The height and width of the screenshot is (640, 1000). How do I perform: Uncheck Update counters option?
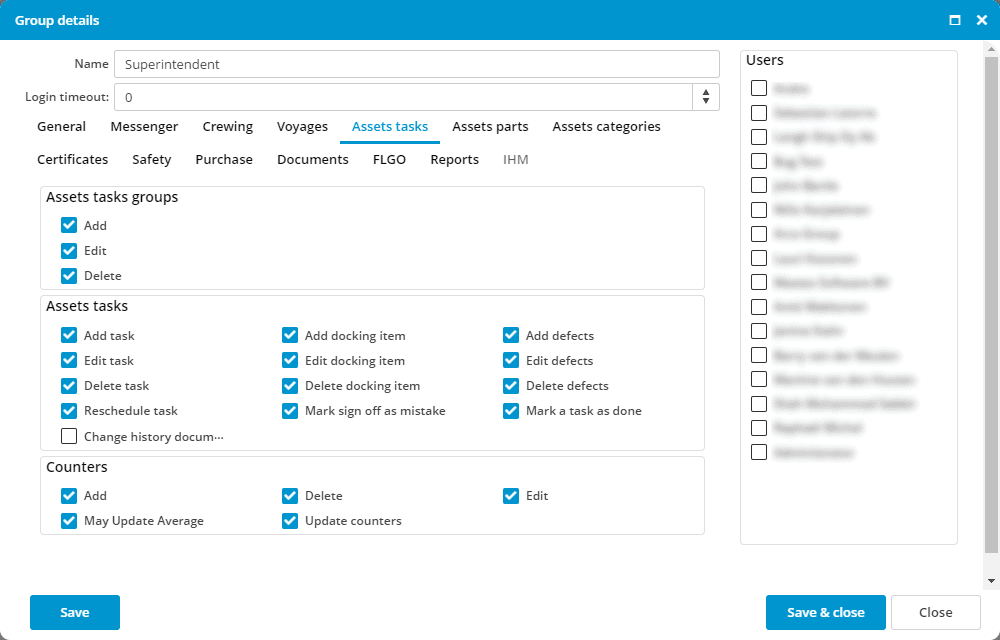coord(290,521)
